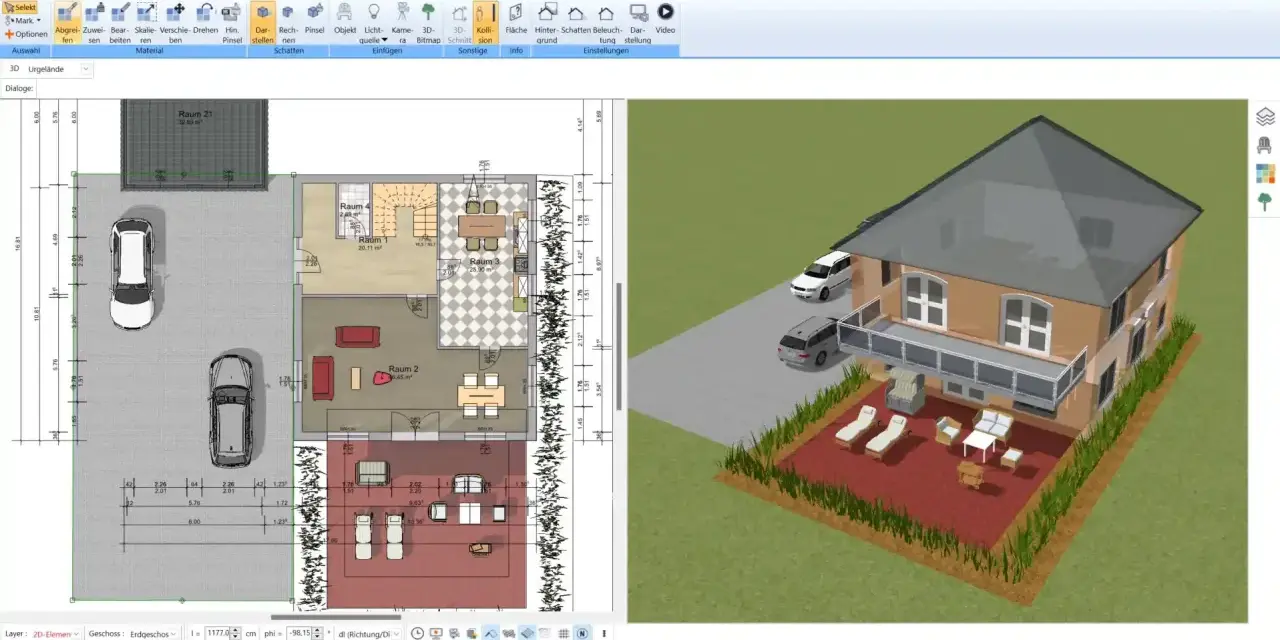Click the length l input field
This screenshot has width=1280, height=640.
tap(217, 633)
